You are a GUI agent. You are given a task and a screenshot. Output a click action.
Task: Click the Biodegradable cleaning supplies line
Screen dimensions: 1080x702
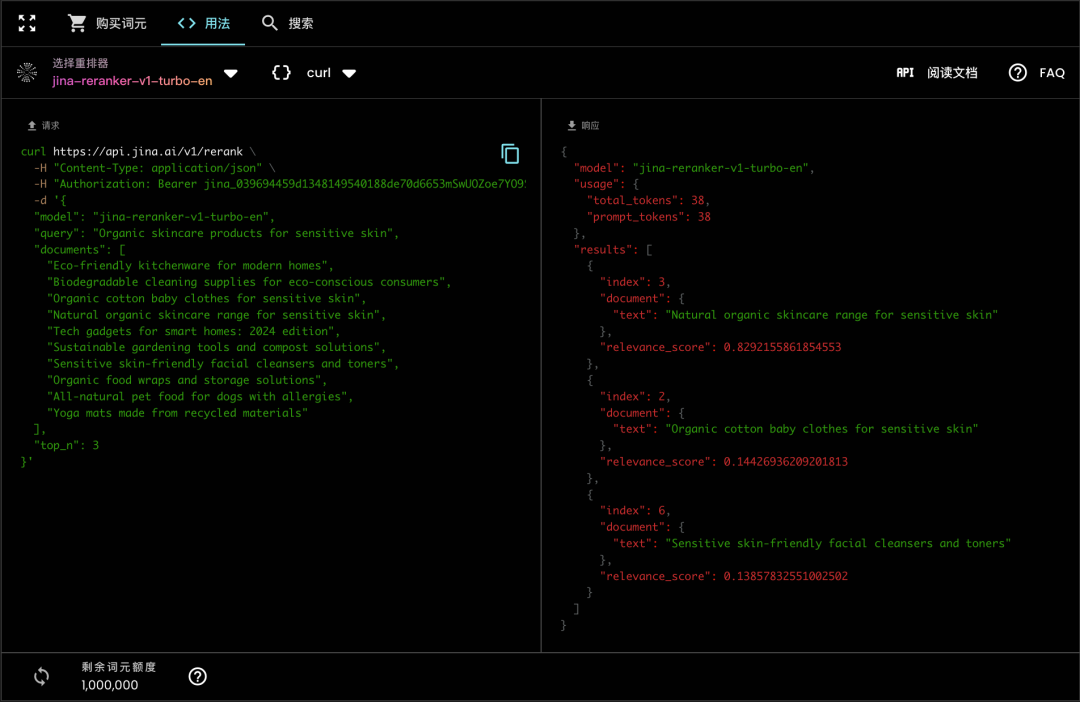[x=249, y=282]
